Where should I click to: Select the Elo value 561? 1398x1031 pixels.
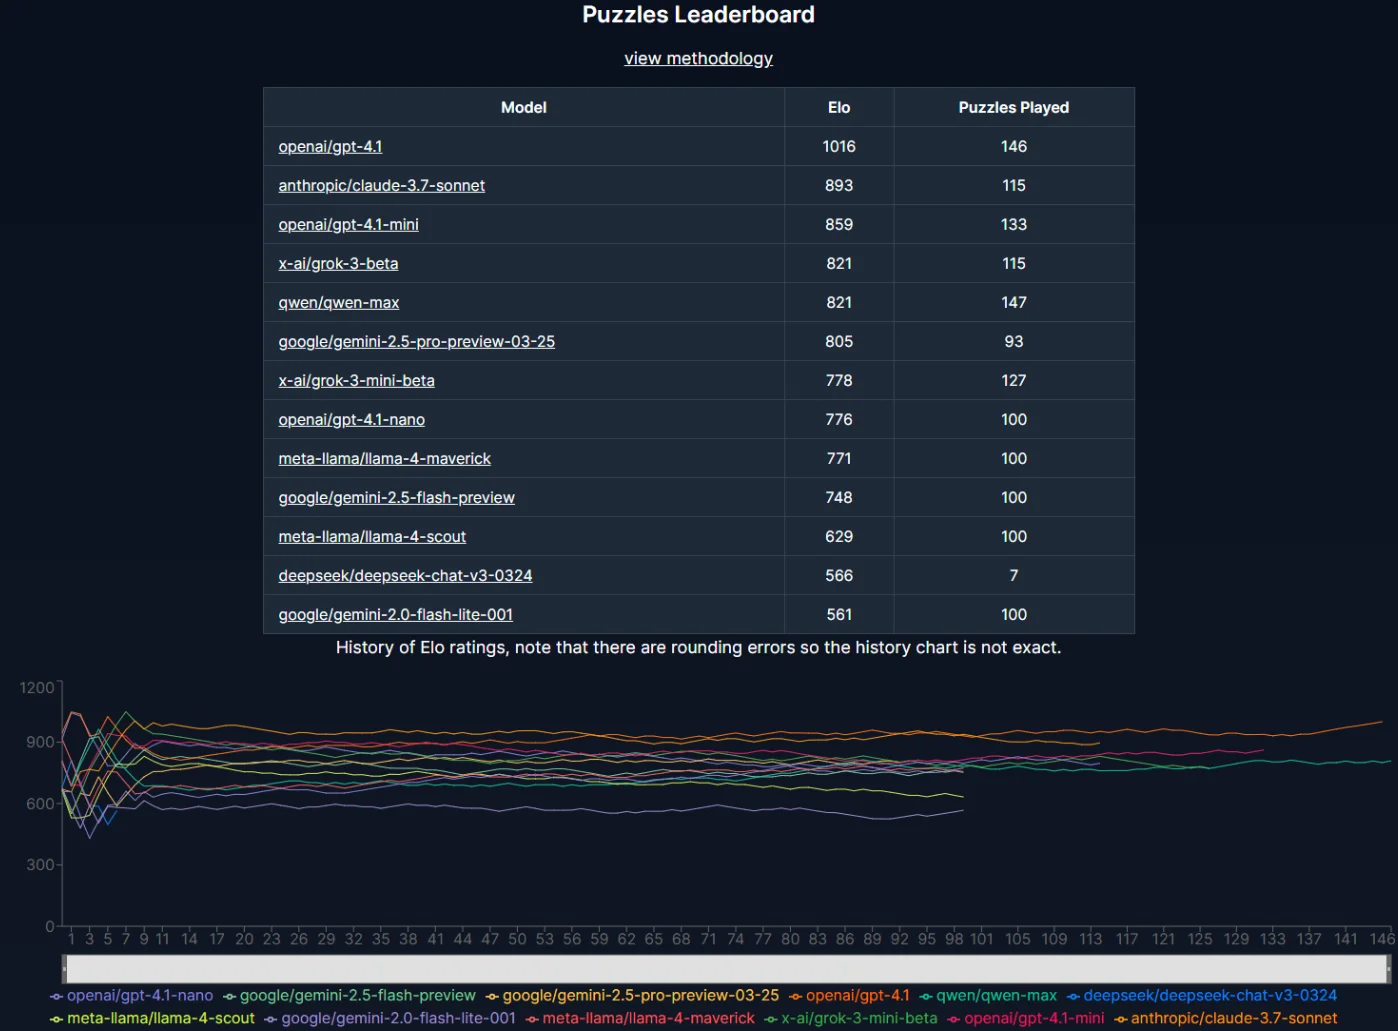tap(839, 614)
